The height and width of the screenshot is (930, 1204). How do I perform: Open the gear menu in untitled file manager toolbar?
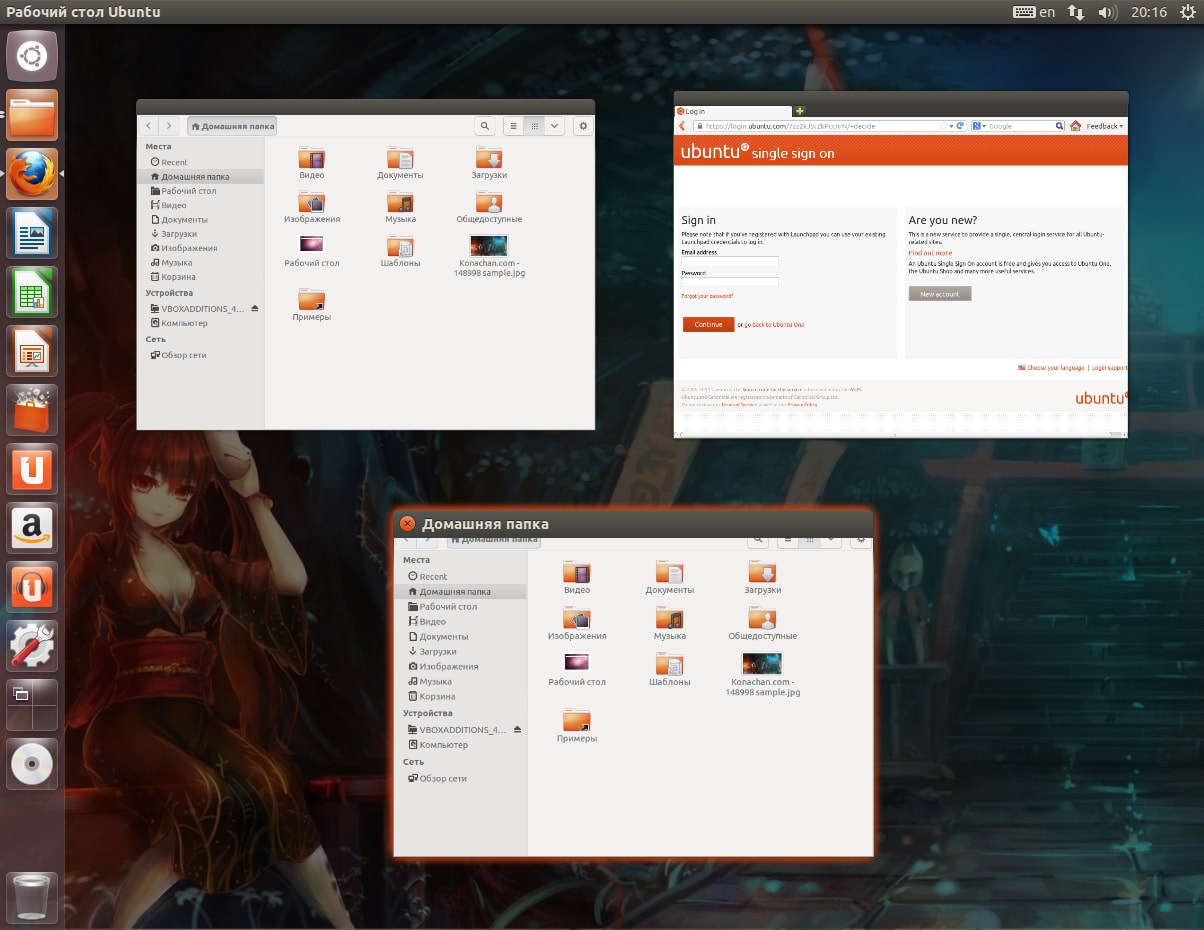pyautogui.click(x=584, y=126)
